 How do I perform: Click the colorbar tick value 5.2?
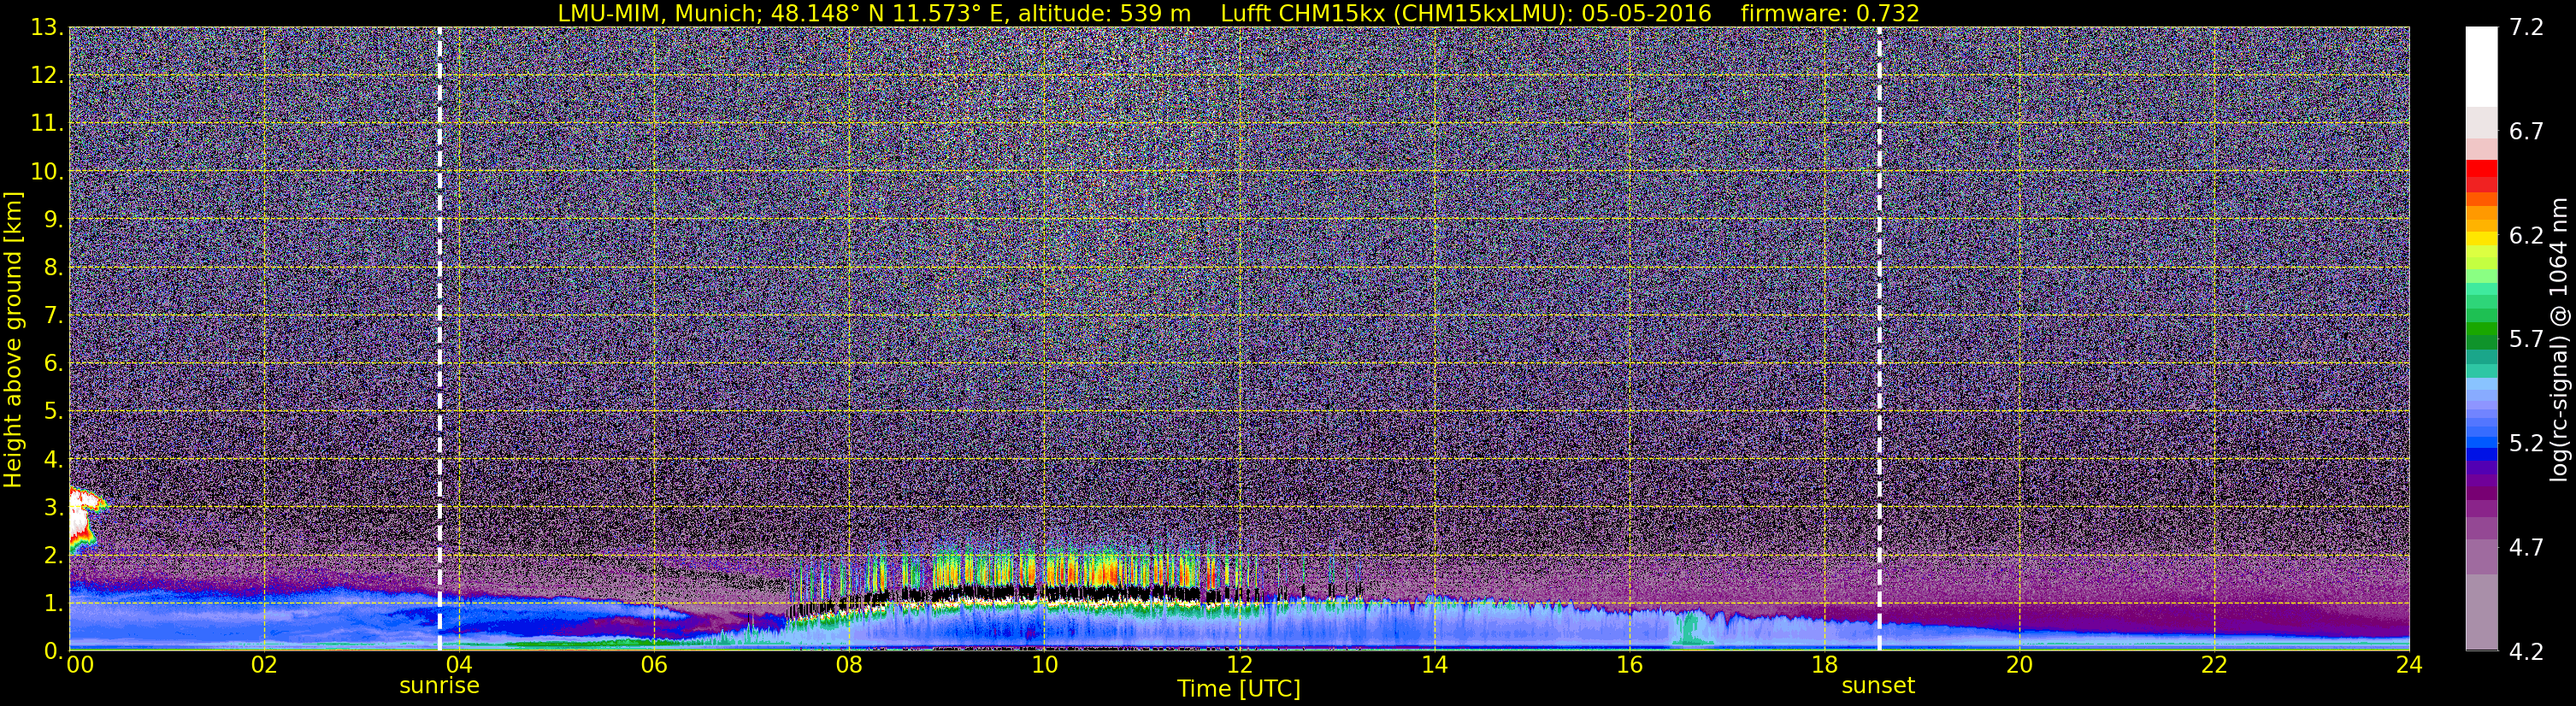[2526, 444]
